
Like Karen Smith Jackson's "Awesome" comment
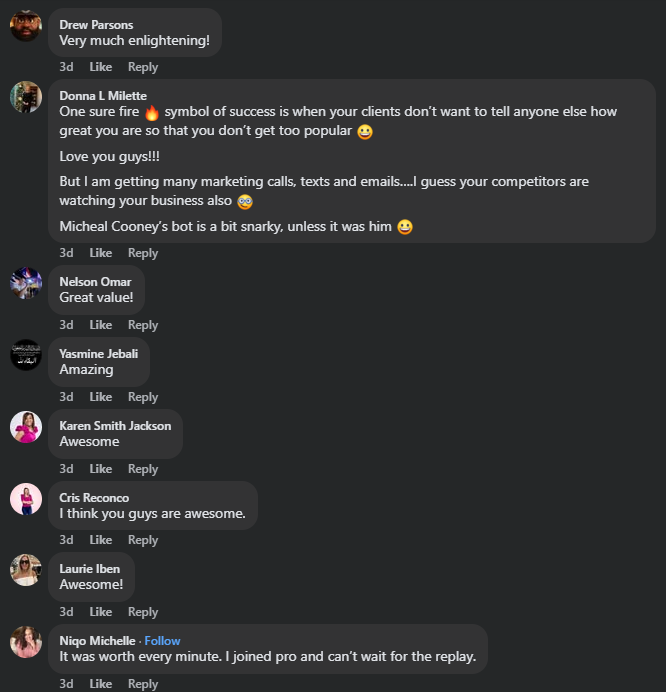(x=101, y=469)
